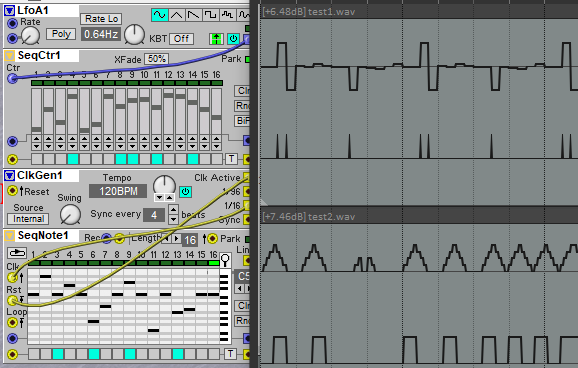578x368 pixels.
Task: Click the piano keyboard strip in SeqNote1
Action: 224,307
